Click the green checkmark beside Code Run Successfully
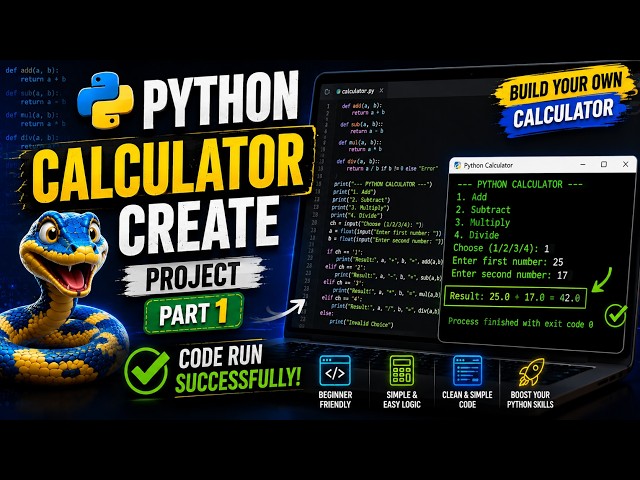This screenshot has width=640, height=480. click(x=147, y=371)
